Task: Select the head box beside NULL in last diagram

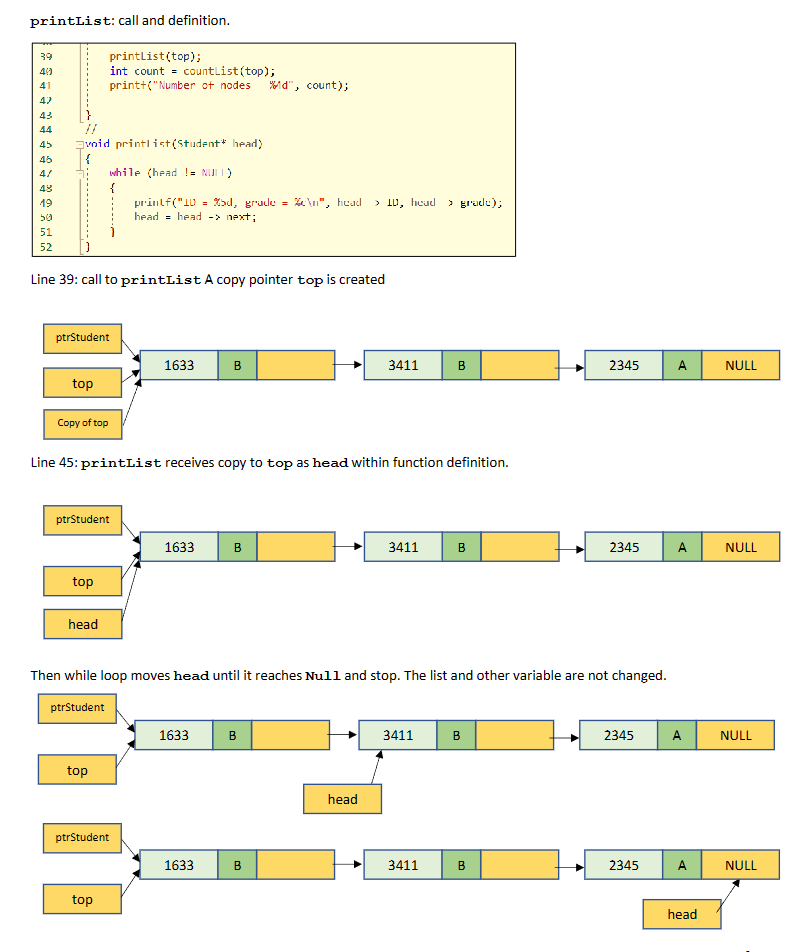Action: click(681, 914)
